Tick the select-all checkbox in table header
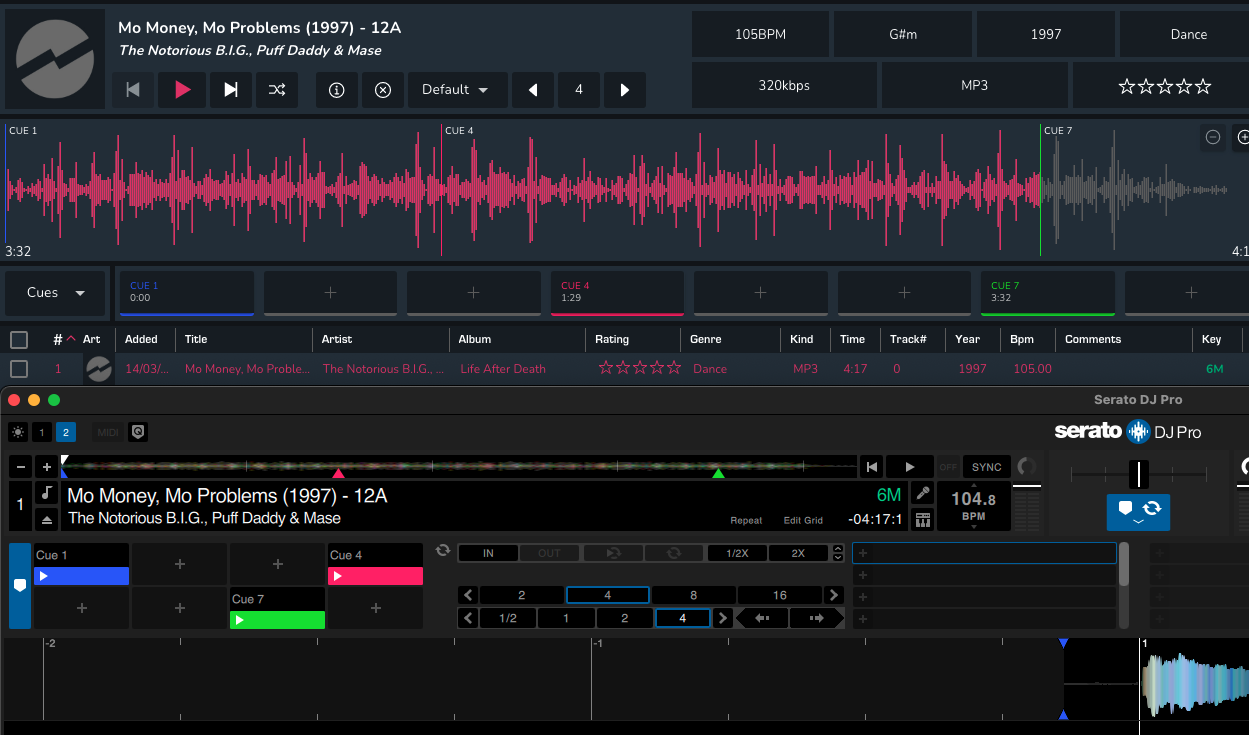This screenshot has width=1249, height=735. coord(19,340)
